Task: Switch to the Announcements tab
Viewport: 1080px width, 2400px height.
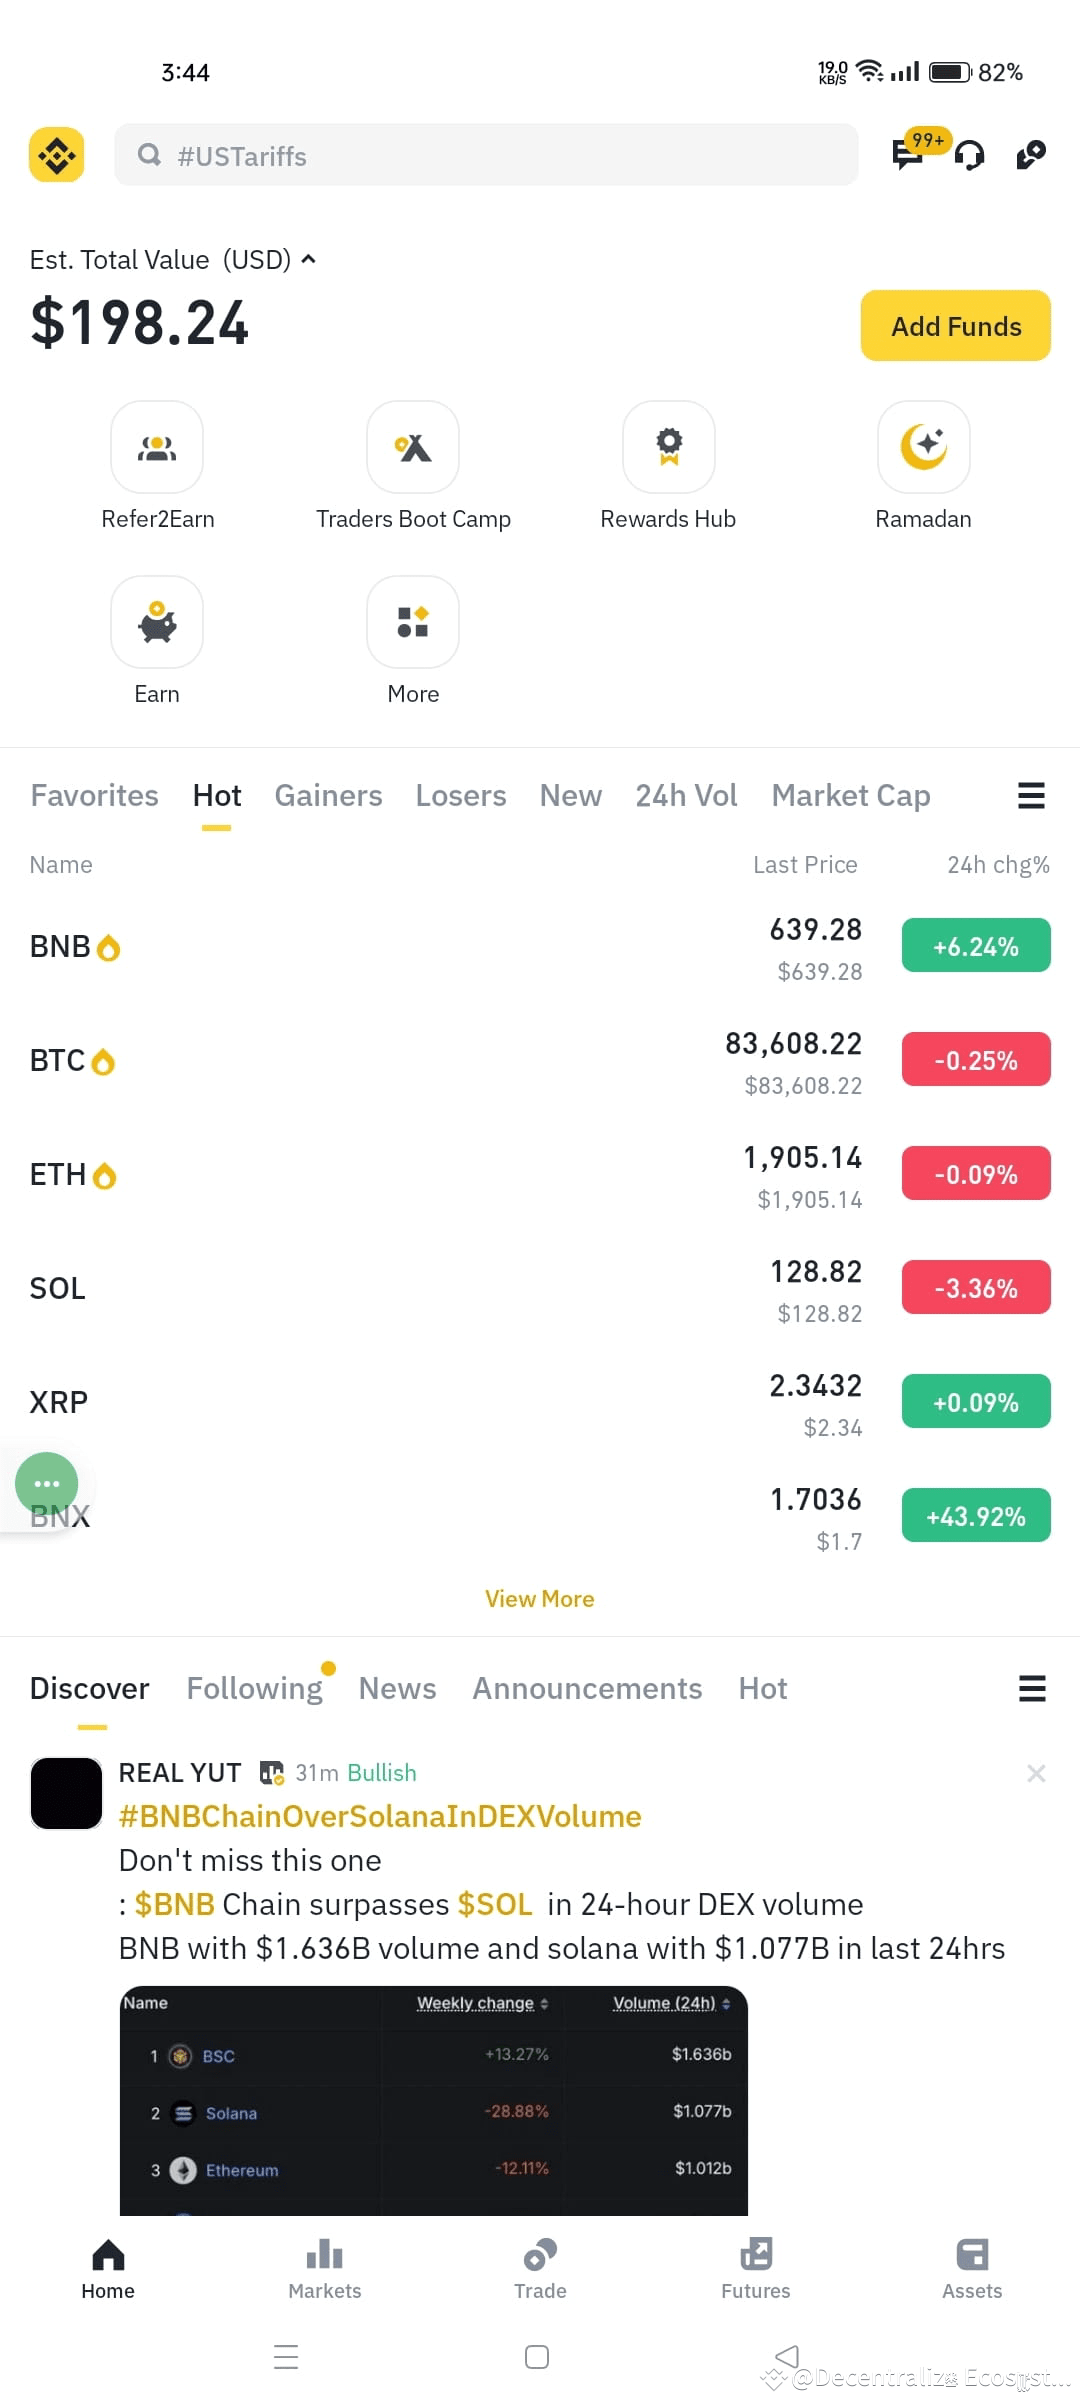Action: (587, 1689)
